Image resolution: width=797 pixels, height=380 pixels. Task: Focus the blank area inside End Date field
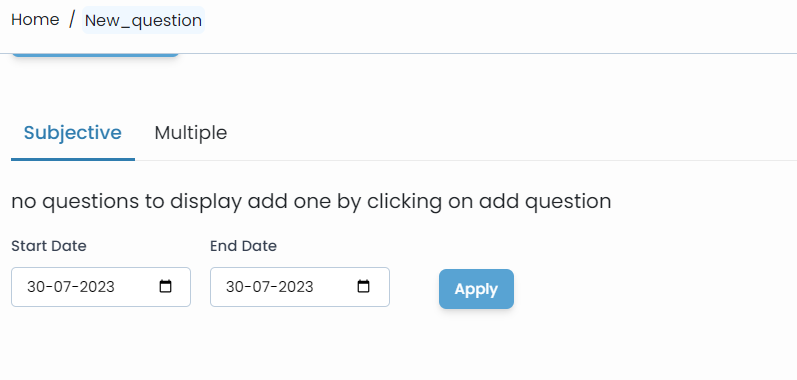pyautogui.click(x=335, y=287)
